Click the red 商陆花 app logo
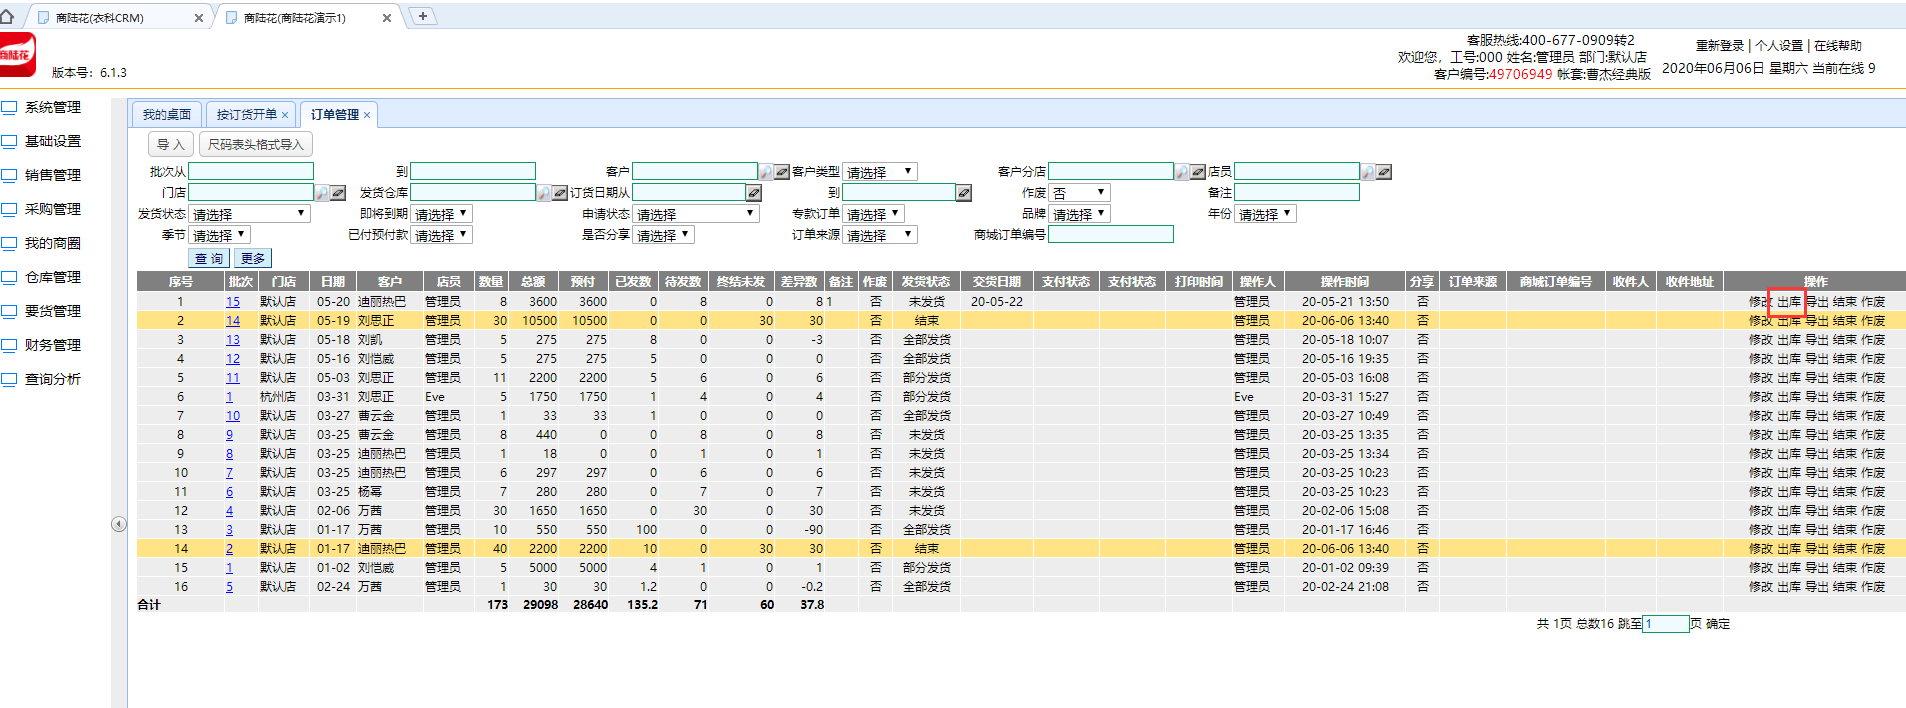This screenshot has height=708, width=1906. pyautogui.click(x=17, y=54)
